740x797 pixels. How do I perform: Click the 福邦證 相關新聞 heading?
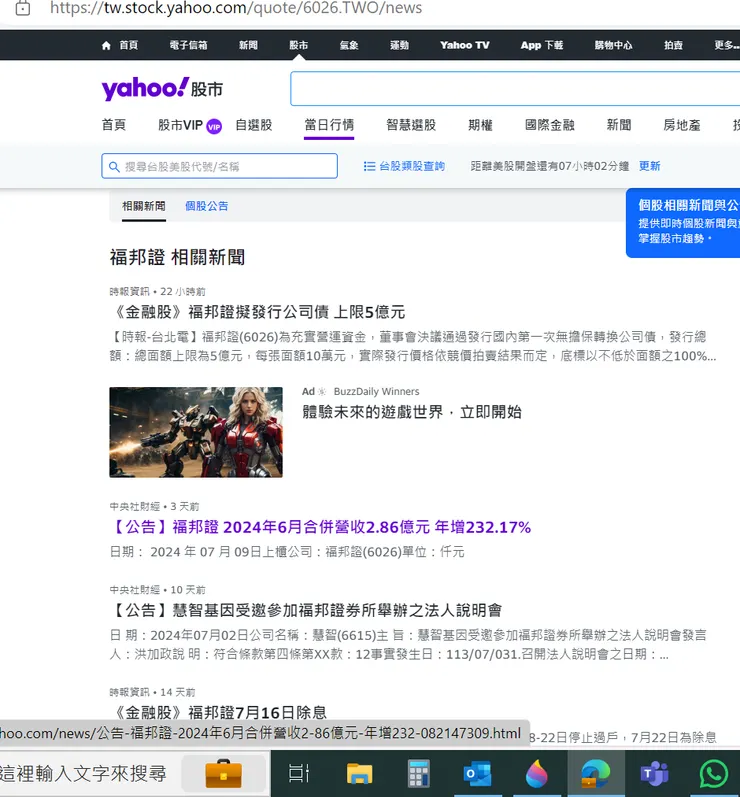coord(177,257)
